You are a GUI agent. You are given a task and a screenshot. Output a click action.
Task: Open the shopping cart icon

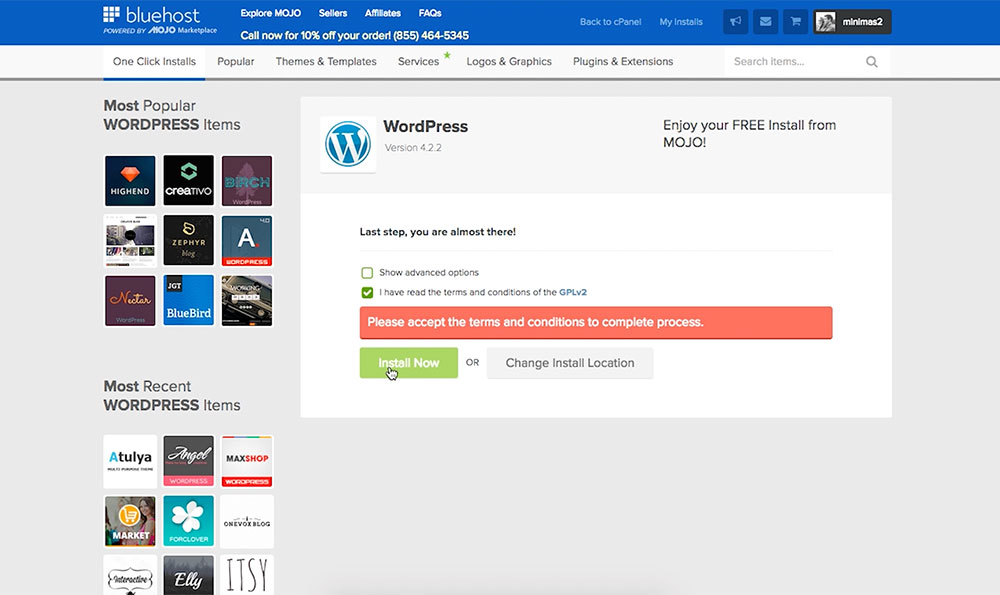point(795,22)
